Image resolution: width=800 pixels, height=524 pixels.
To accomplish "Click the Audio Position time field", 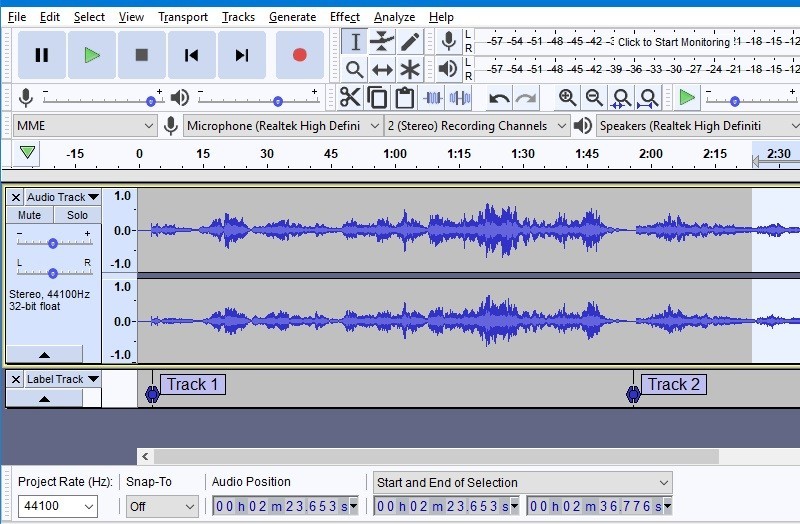I will coord(285,506).
